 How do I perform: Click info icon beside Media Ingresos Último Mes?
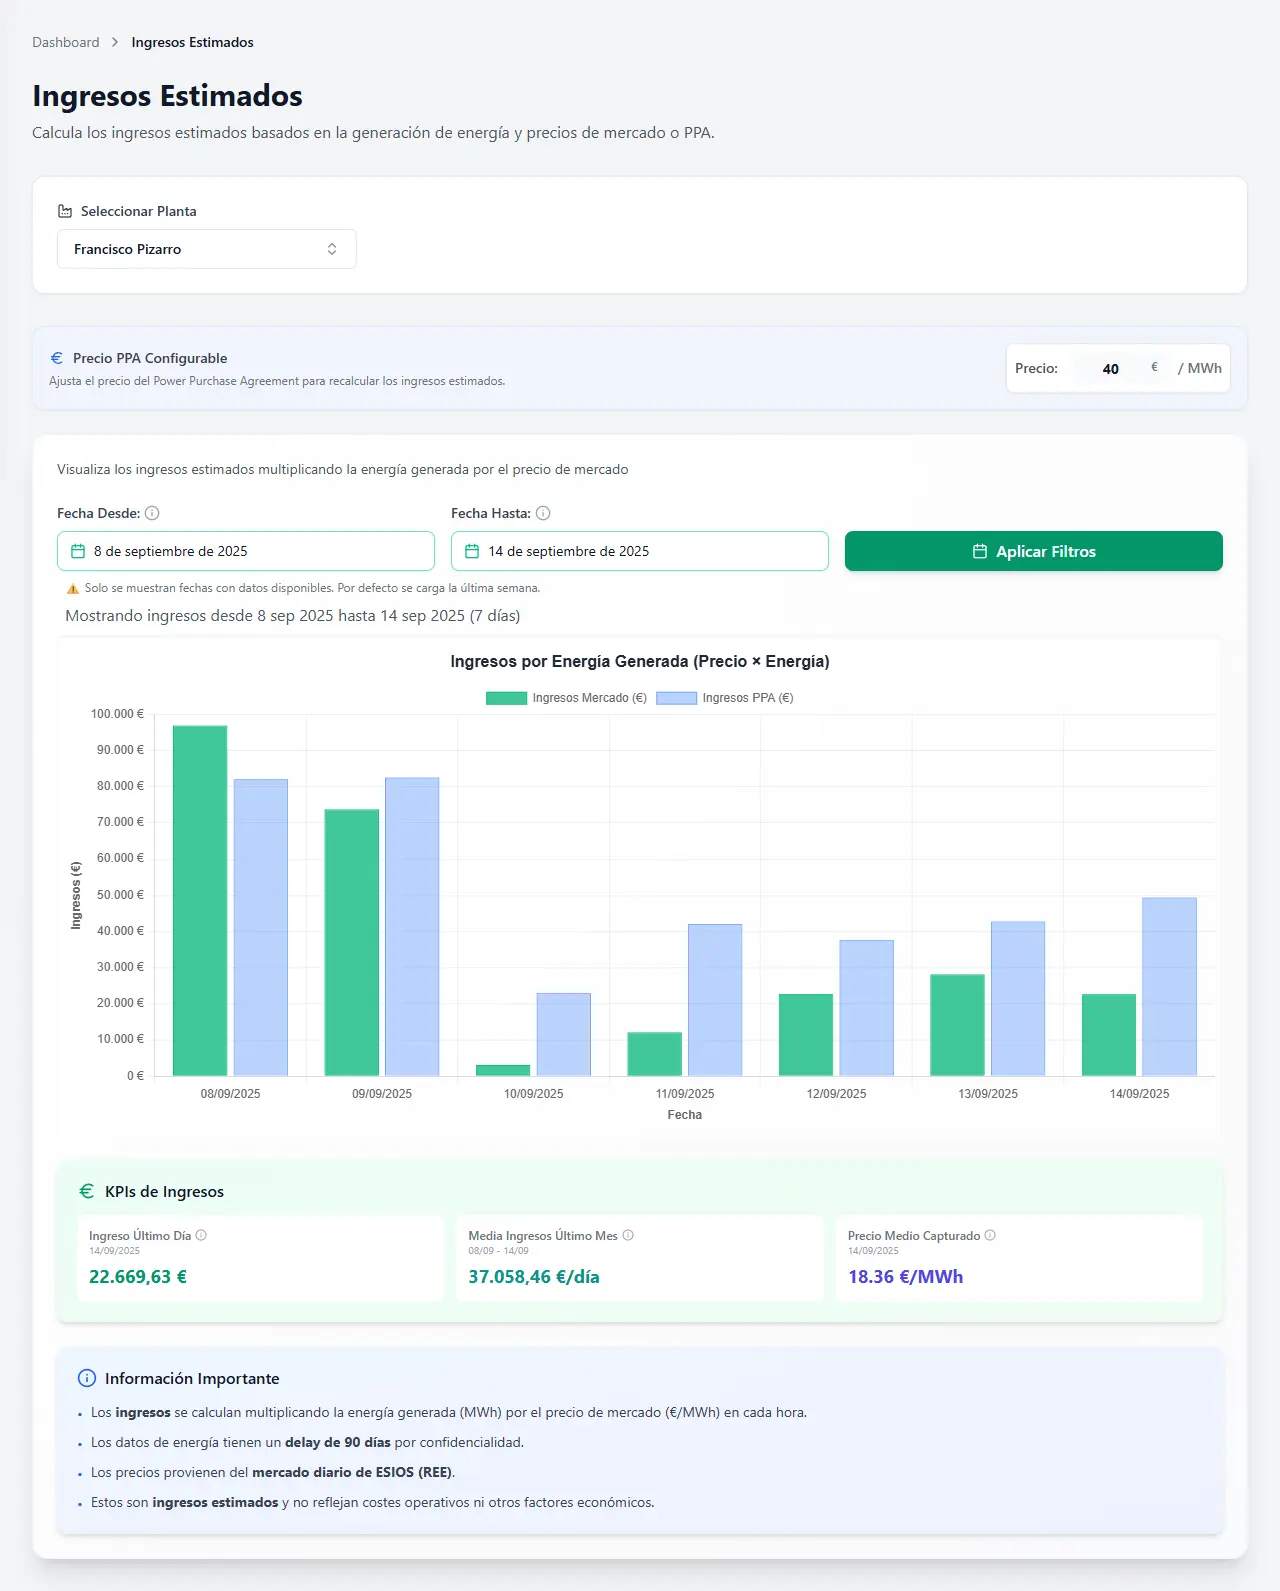tap(628, 1235)
